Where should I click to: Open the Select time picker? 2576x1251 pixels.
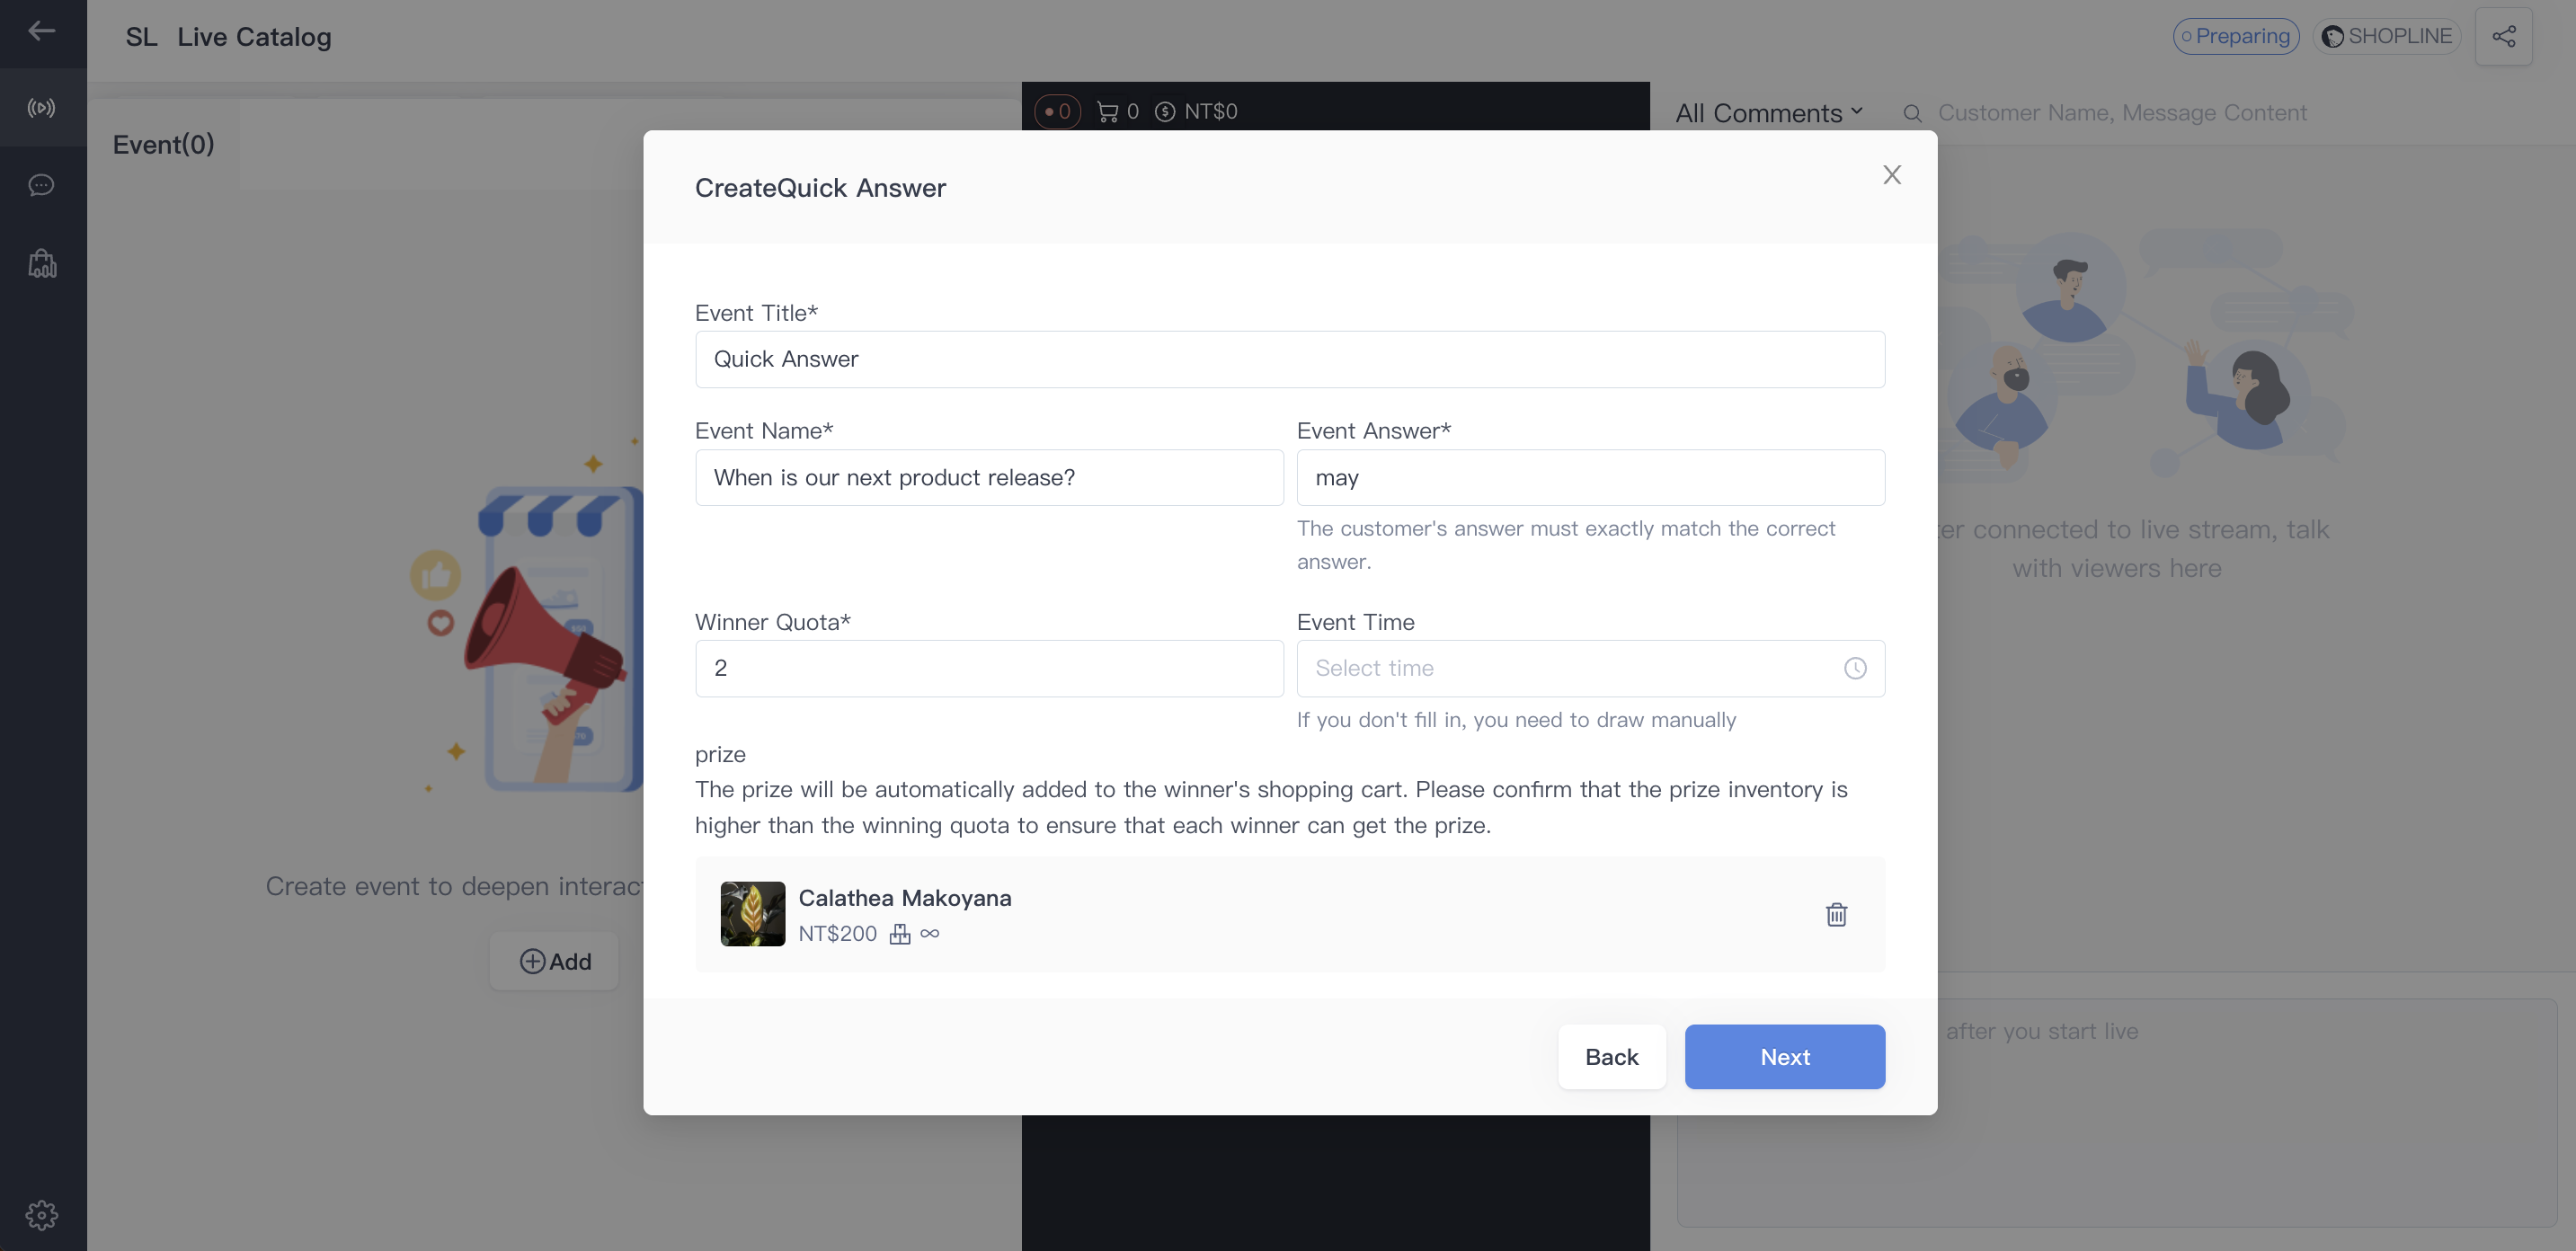click(1590, 668)
